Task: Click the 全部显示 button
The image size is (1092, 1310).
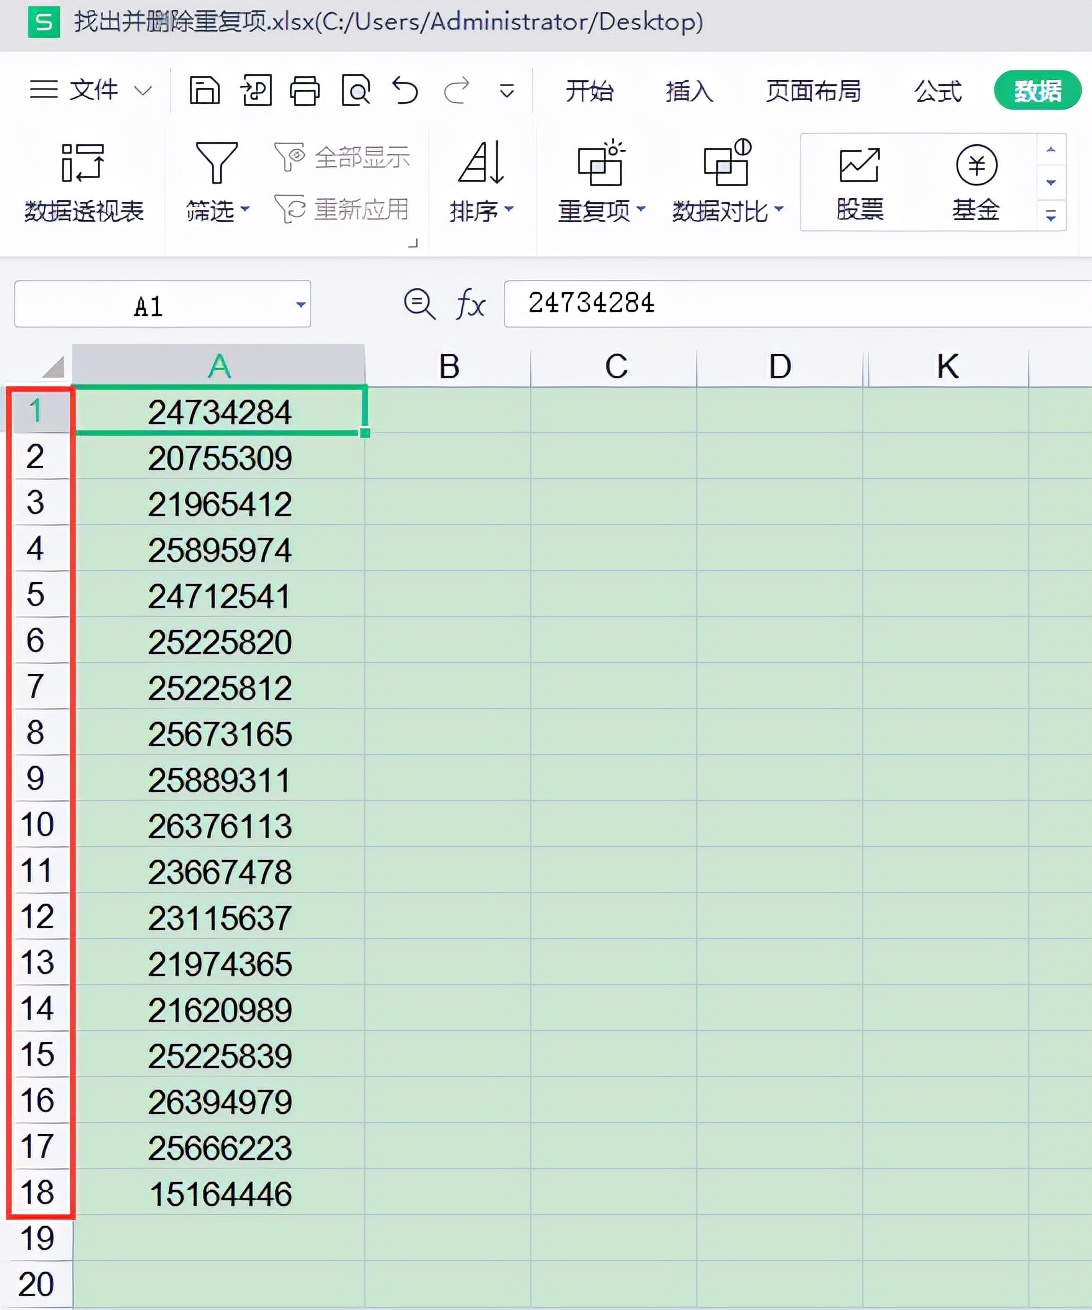Action: pos(342,157)
